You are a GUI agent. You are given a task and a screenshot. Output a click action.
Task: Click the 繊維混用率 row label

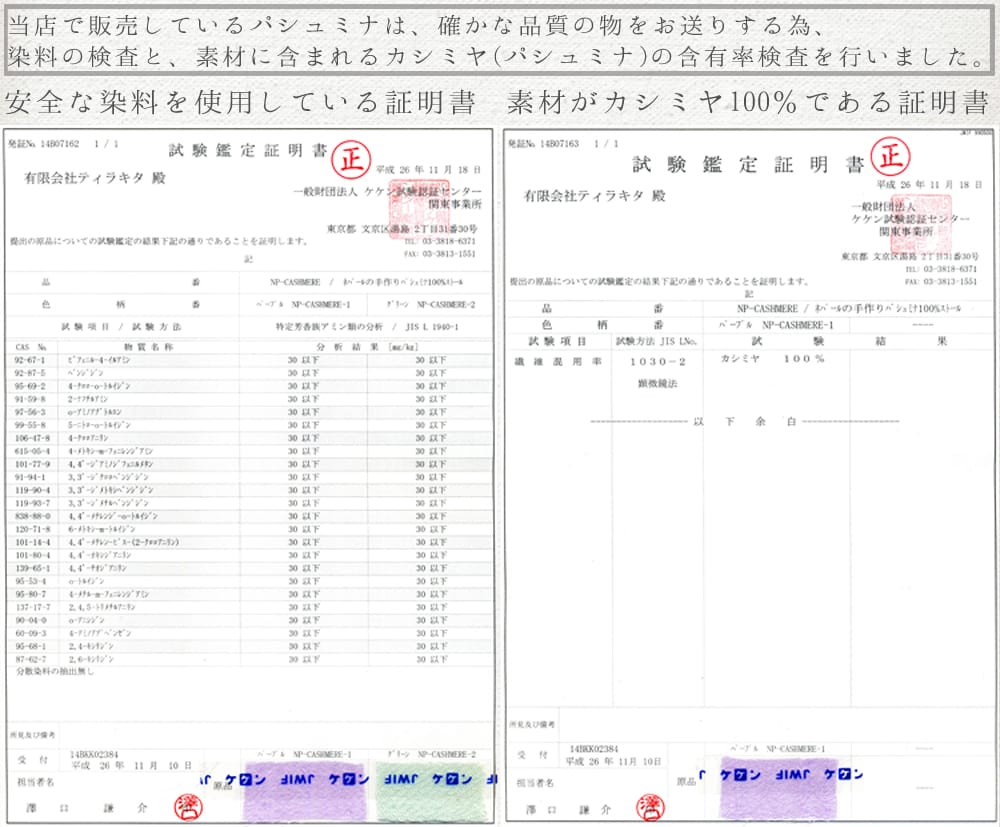point(558,362)
